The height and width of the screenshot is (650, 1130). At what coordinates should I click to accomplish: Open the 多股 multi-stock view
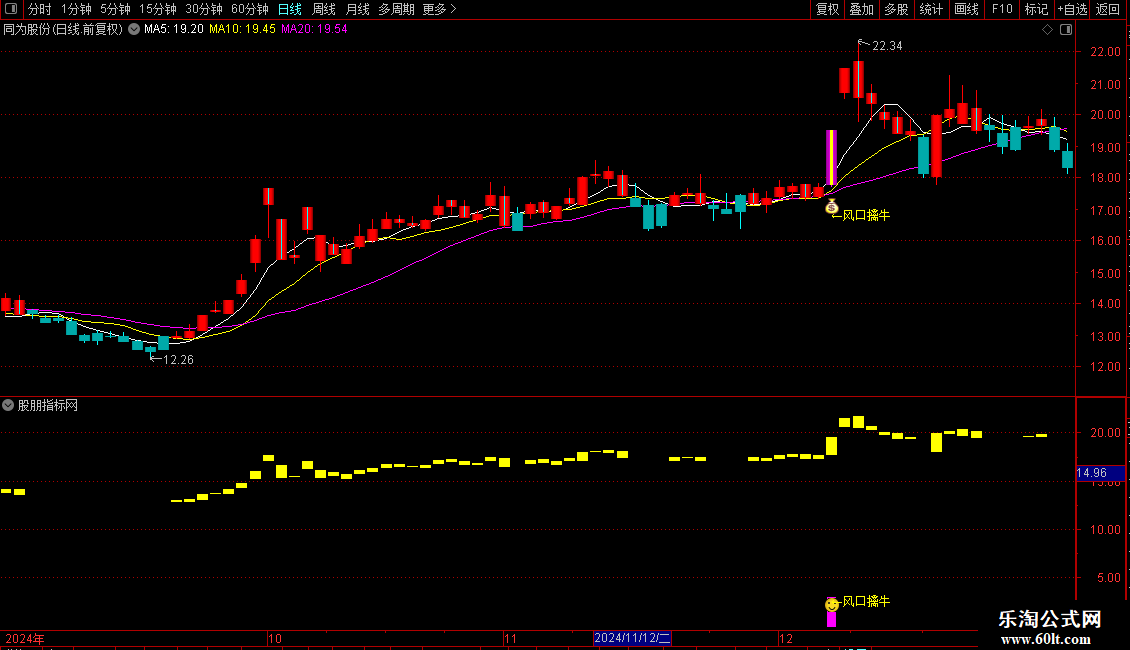coord(896,9)
